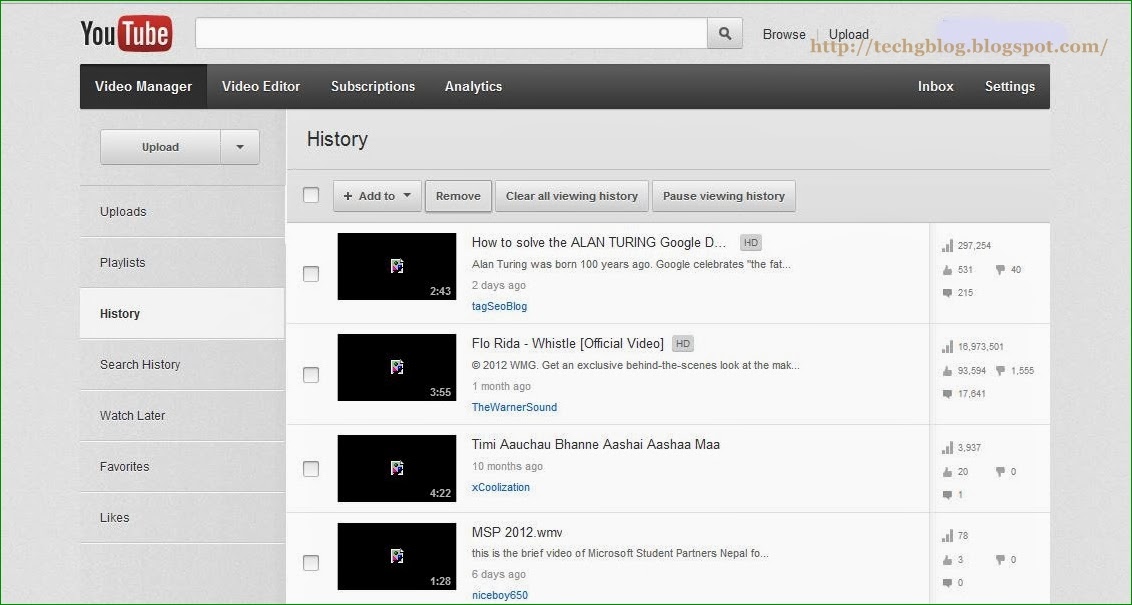Tick the select-all checkbox in History toolbar
Viewport: 1132px width, 605px height.
311,196
